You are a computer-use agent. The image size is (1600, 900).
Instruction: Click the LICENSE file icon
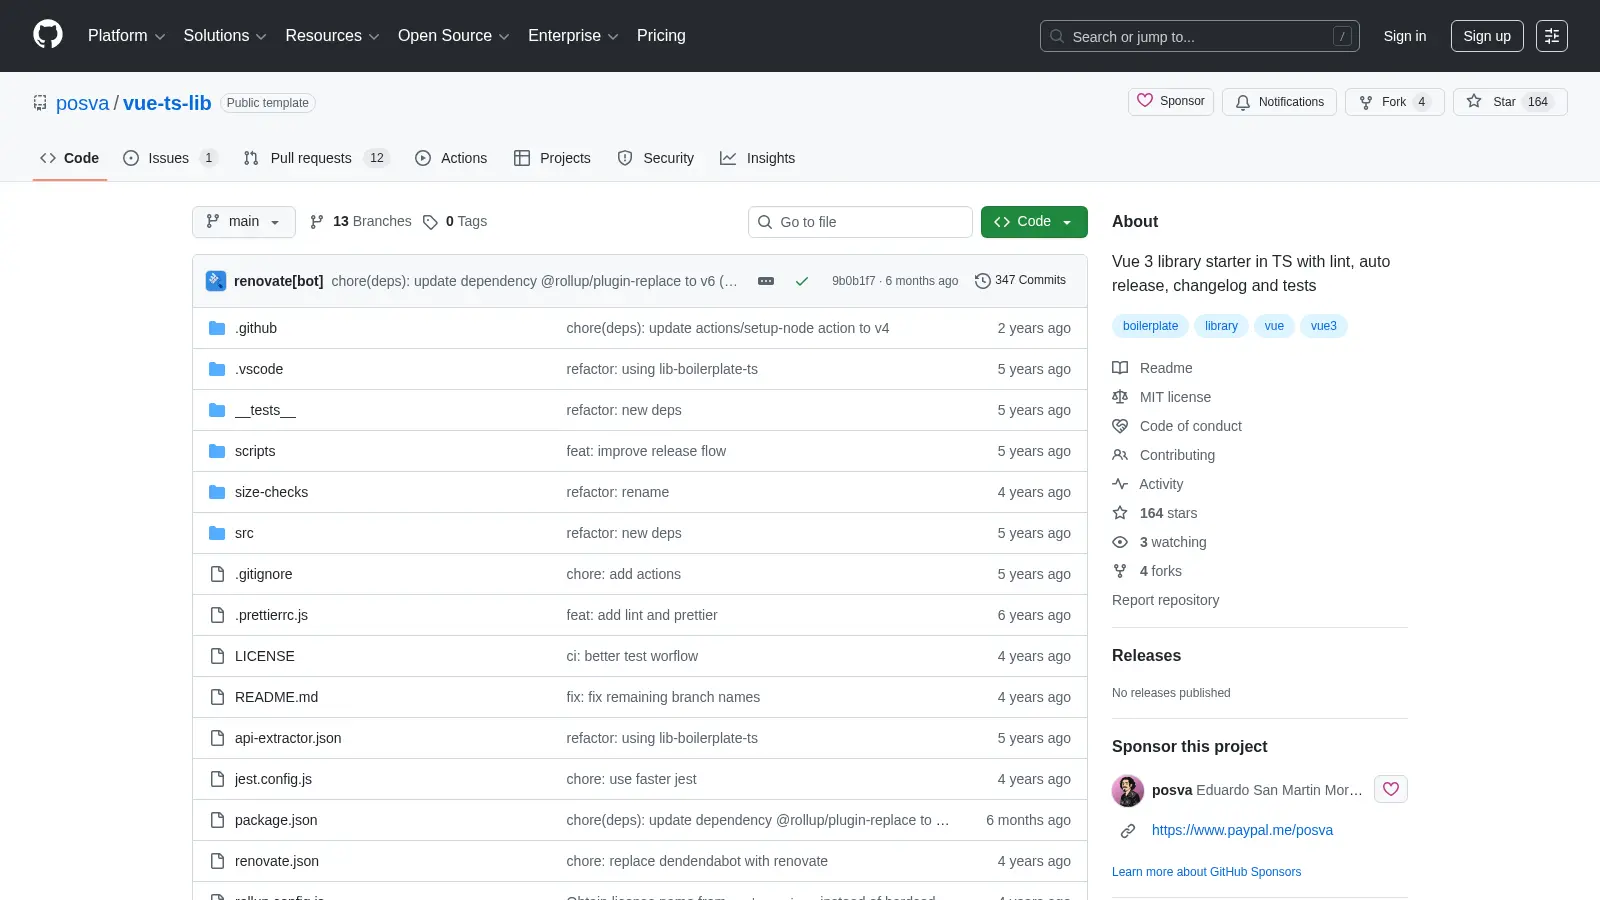coord(217,656)
